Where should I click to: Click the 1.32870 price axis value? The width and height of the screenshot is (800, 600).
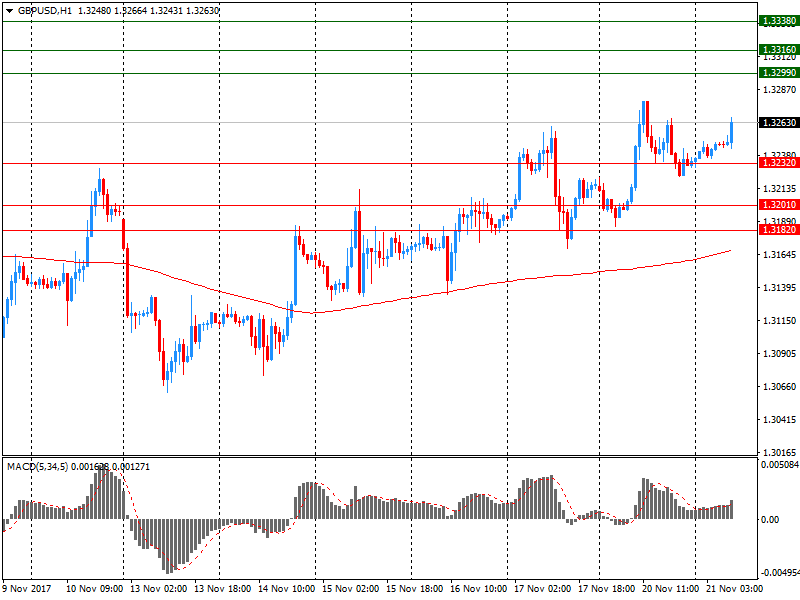coord(779,90)
